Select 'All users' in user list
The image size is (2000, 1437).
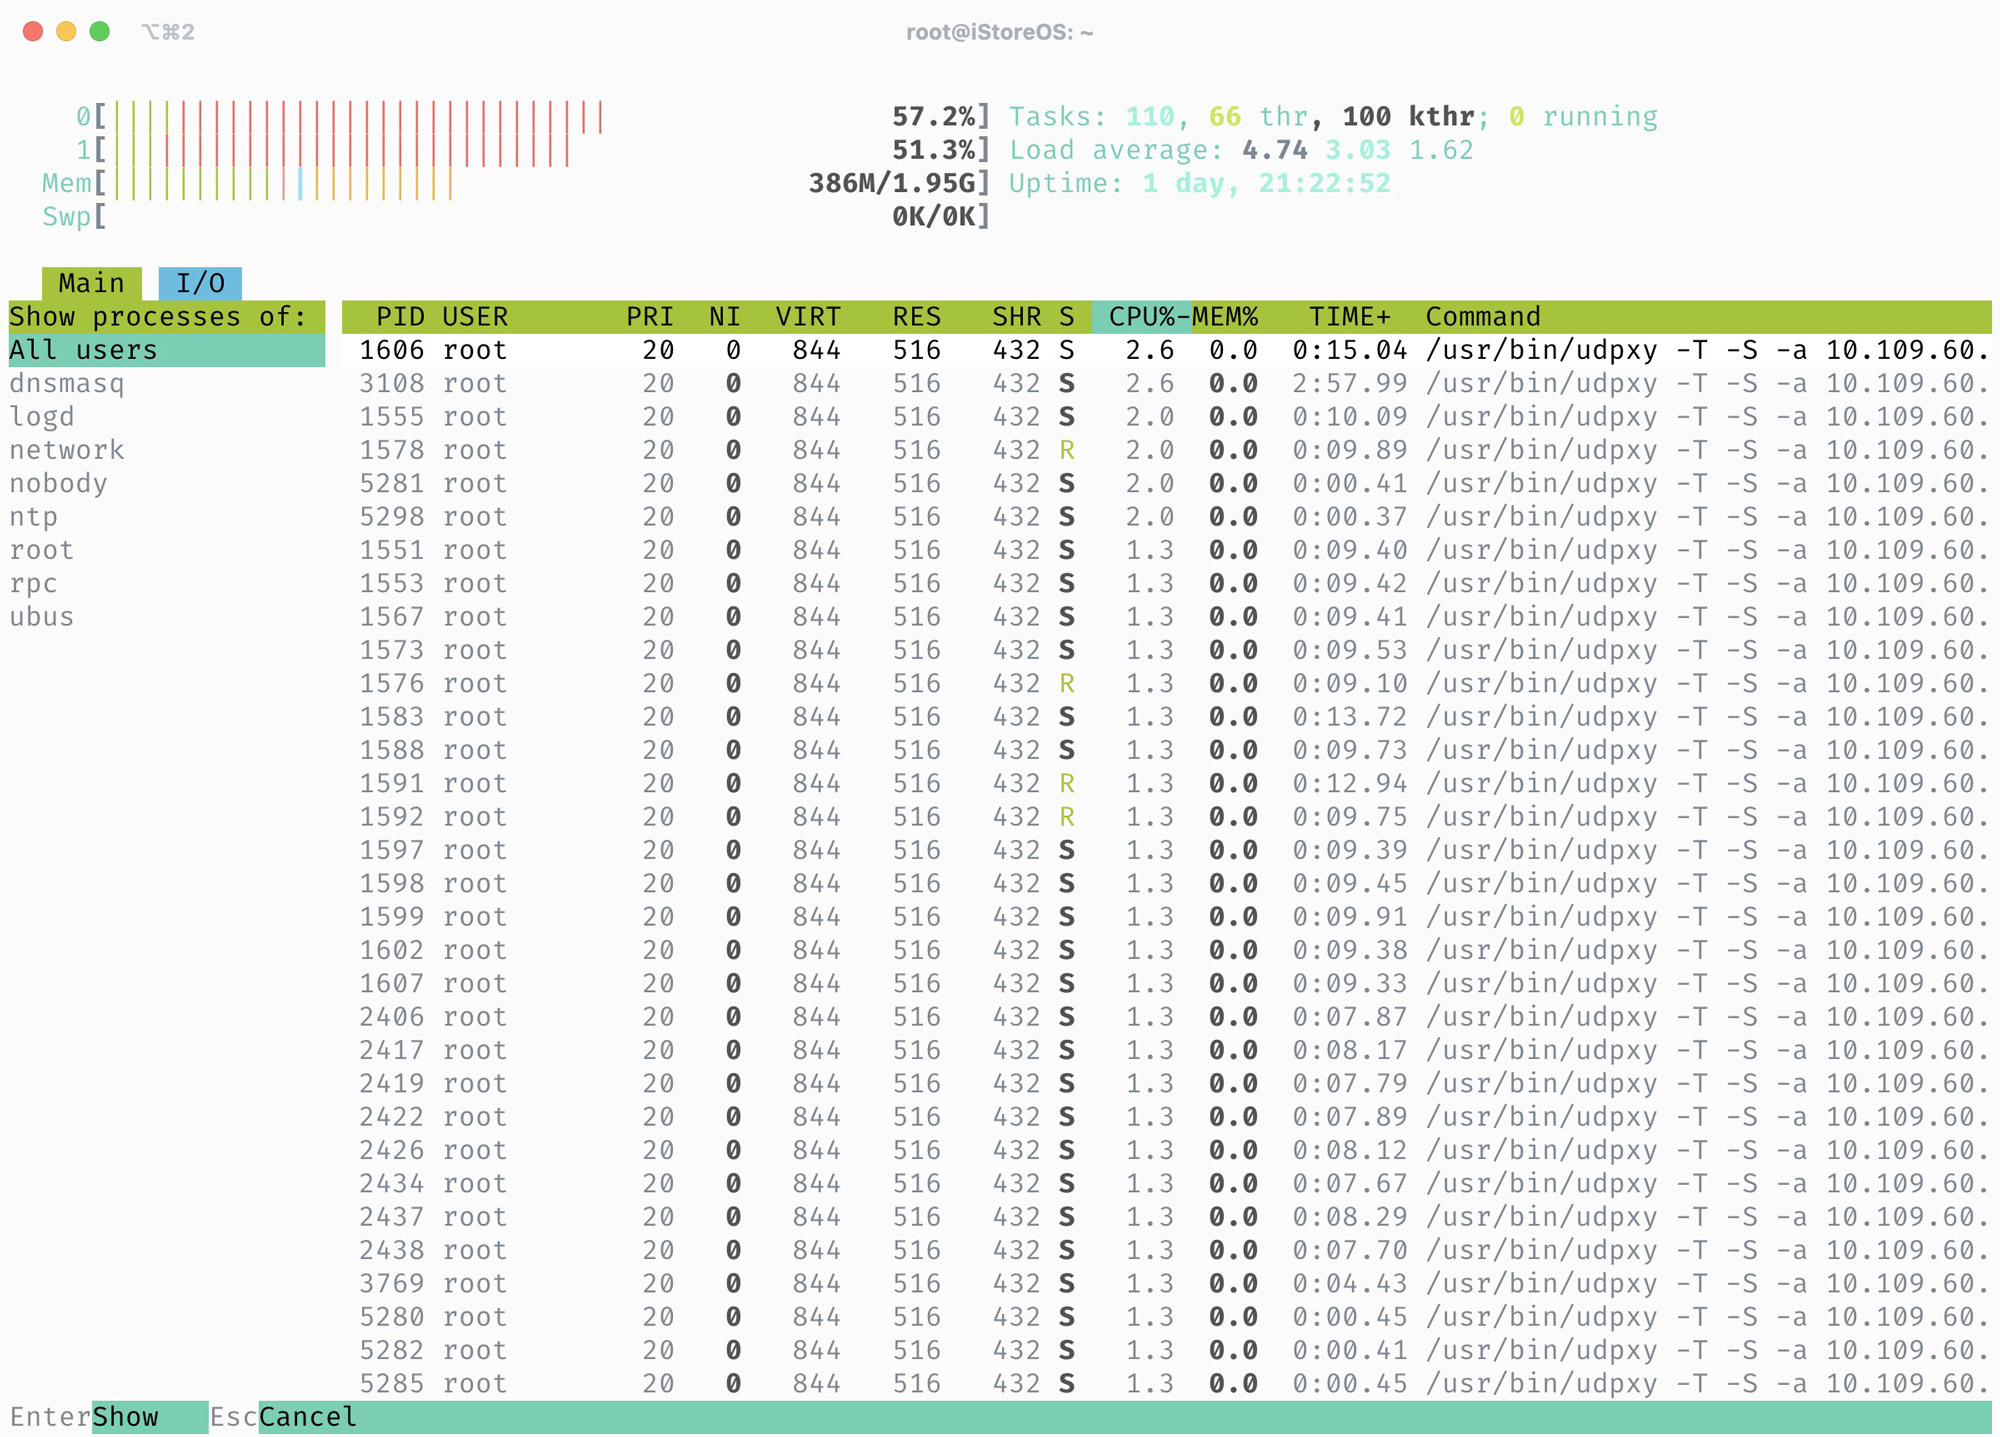[x=84, y=350]
